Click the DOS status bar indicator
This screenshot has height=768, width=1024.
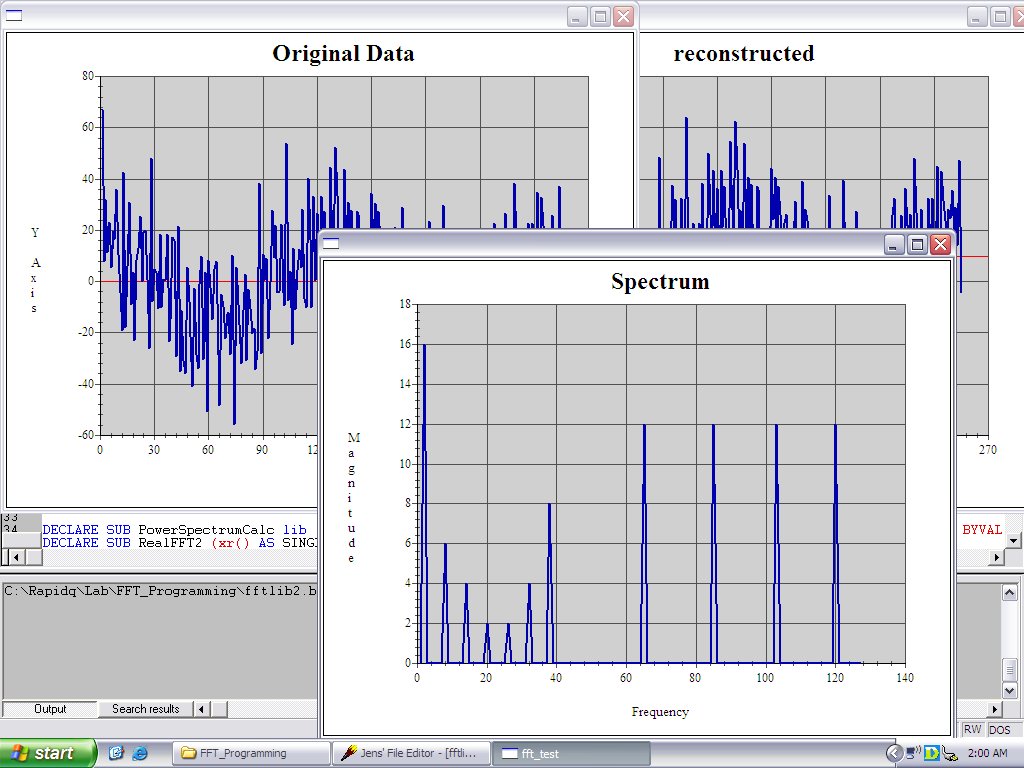coord(1001,730)
